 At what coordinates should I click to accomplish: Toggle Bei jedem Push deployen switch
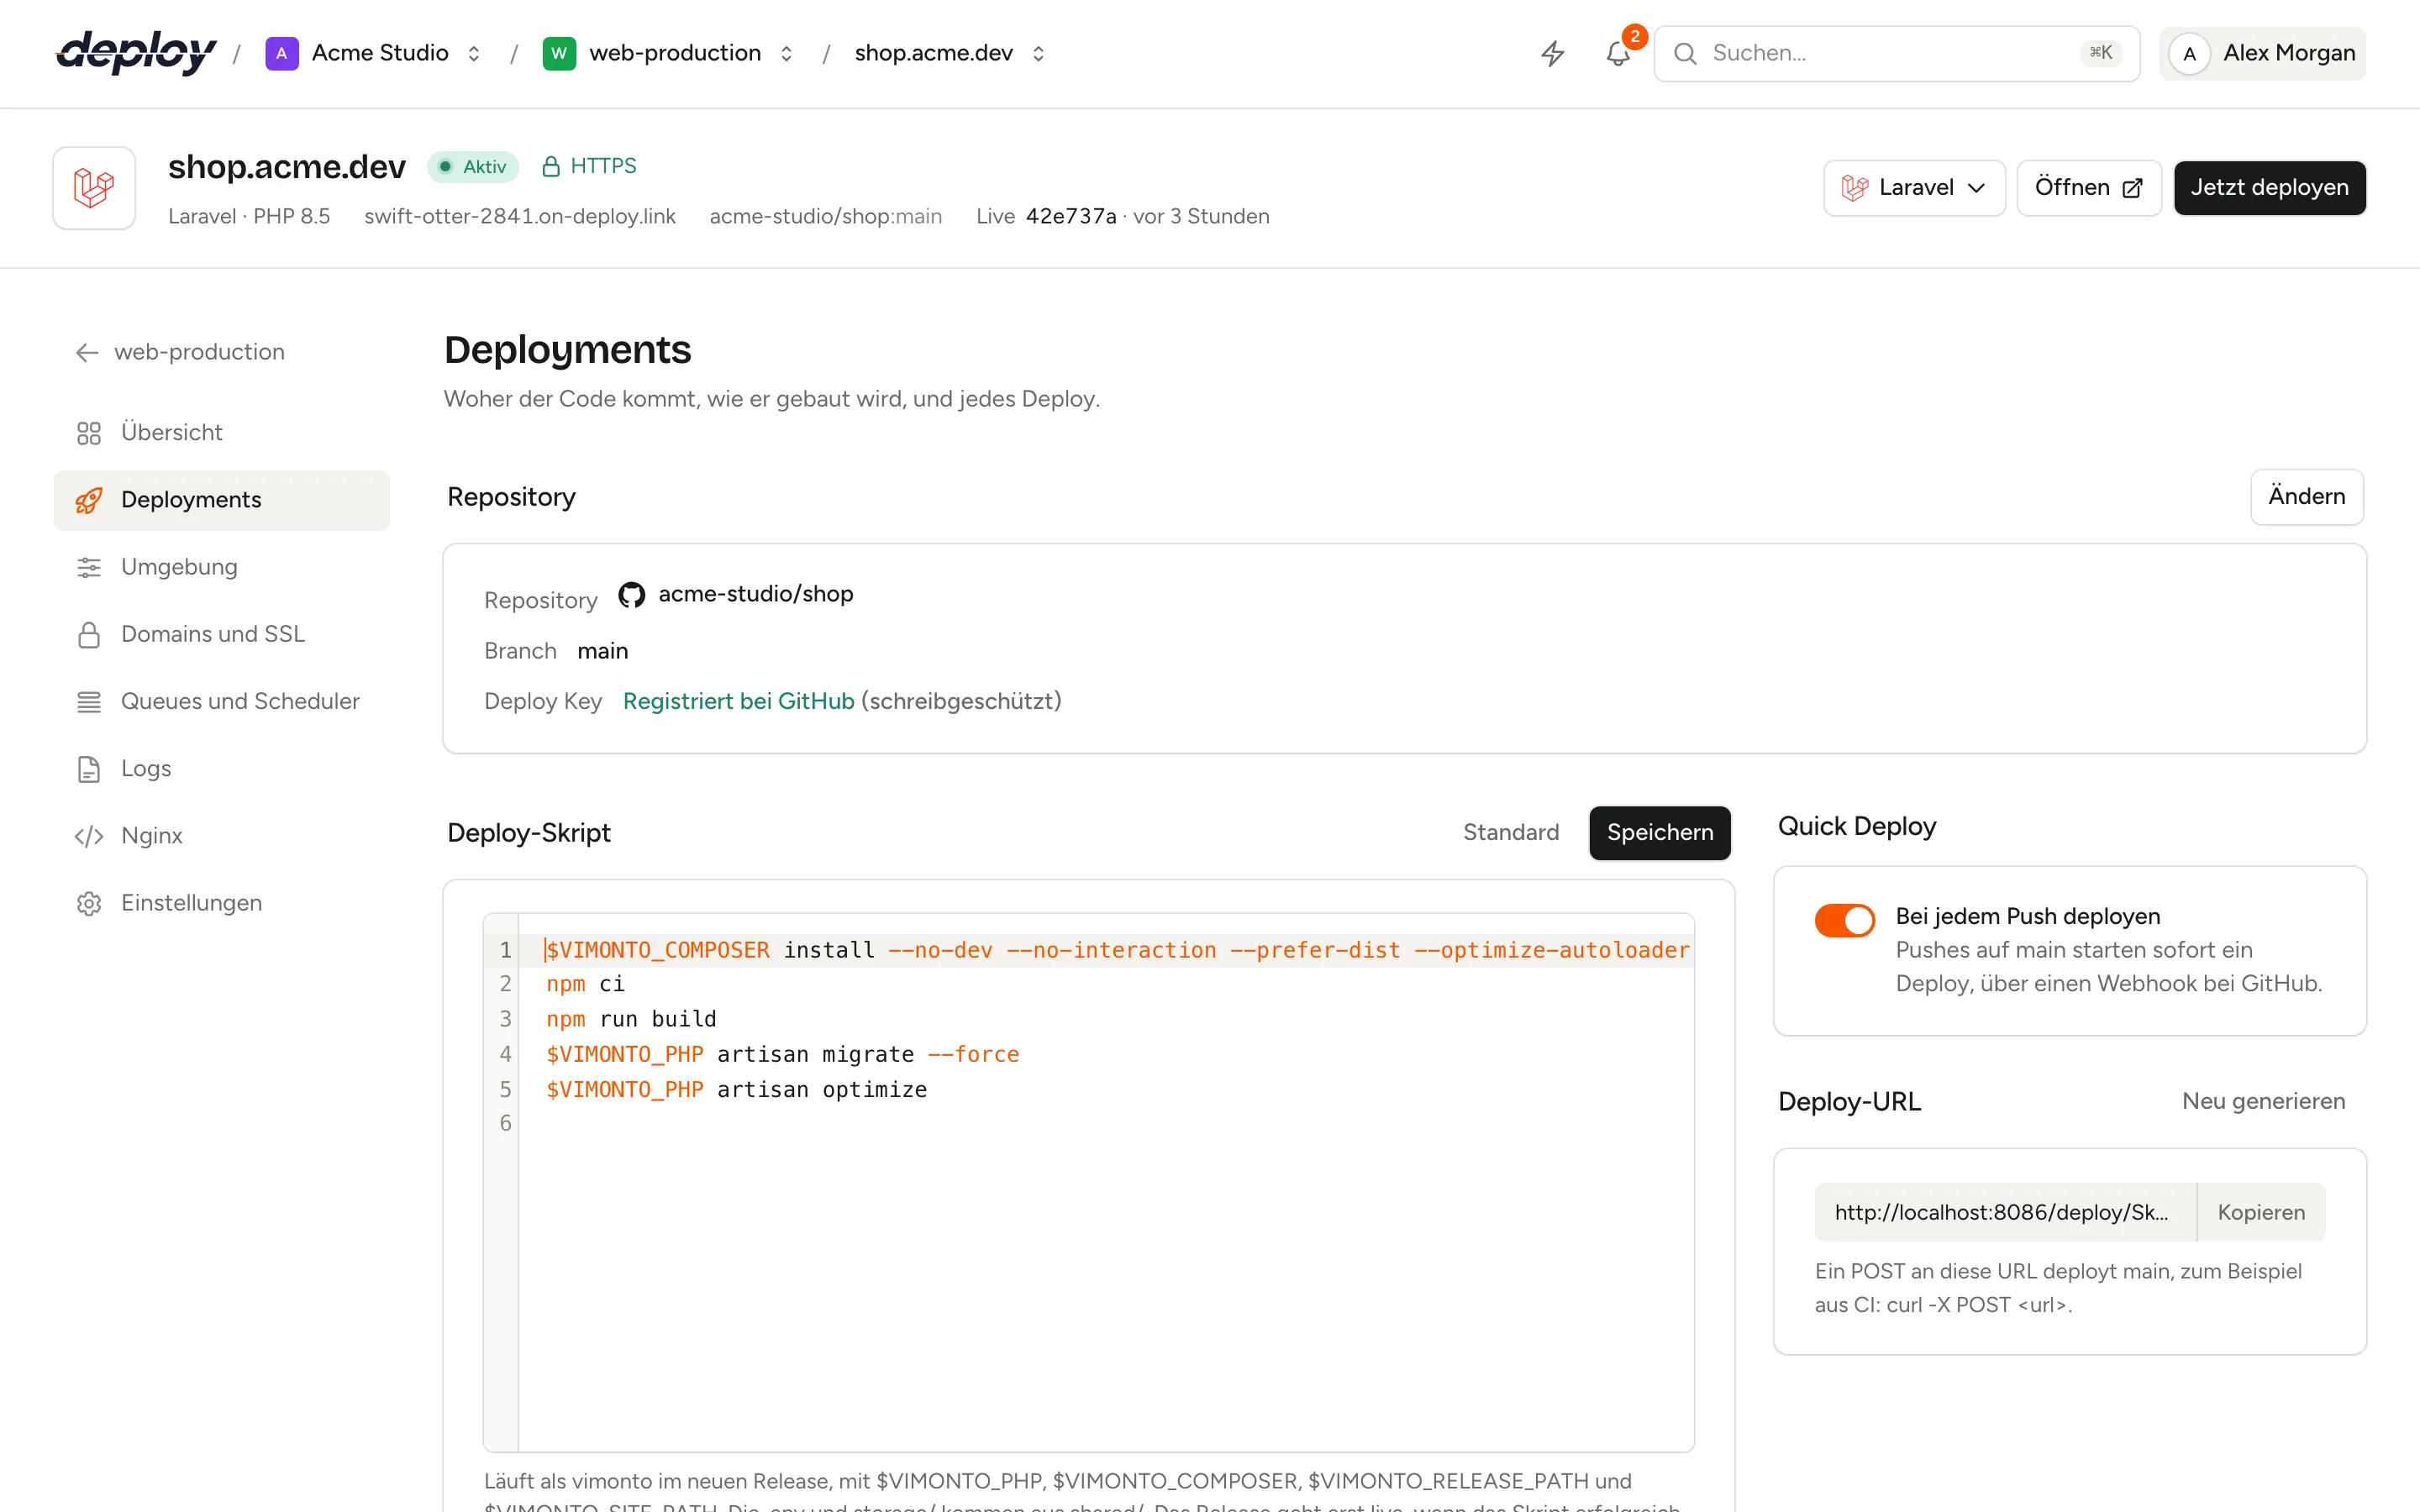1845,919
